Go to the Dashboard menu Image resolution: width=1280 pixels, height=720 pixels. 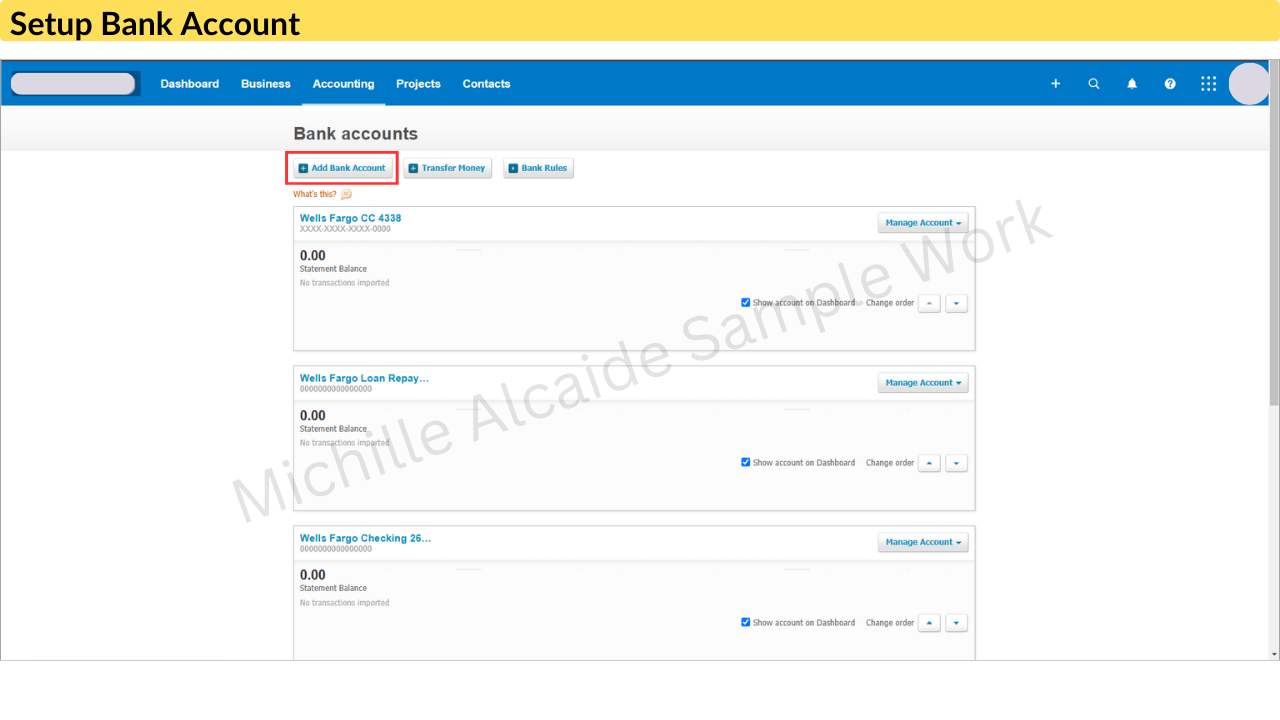pos(190,84)
